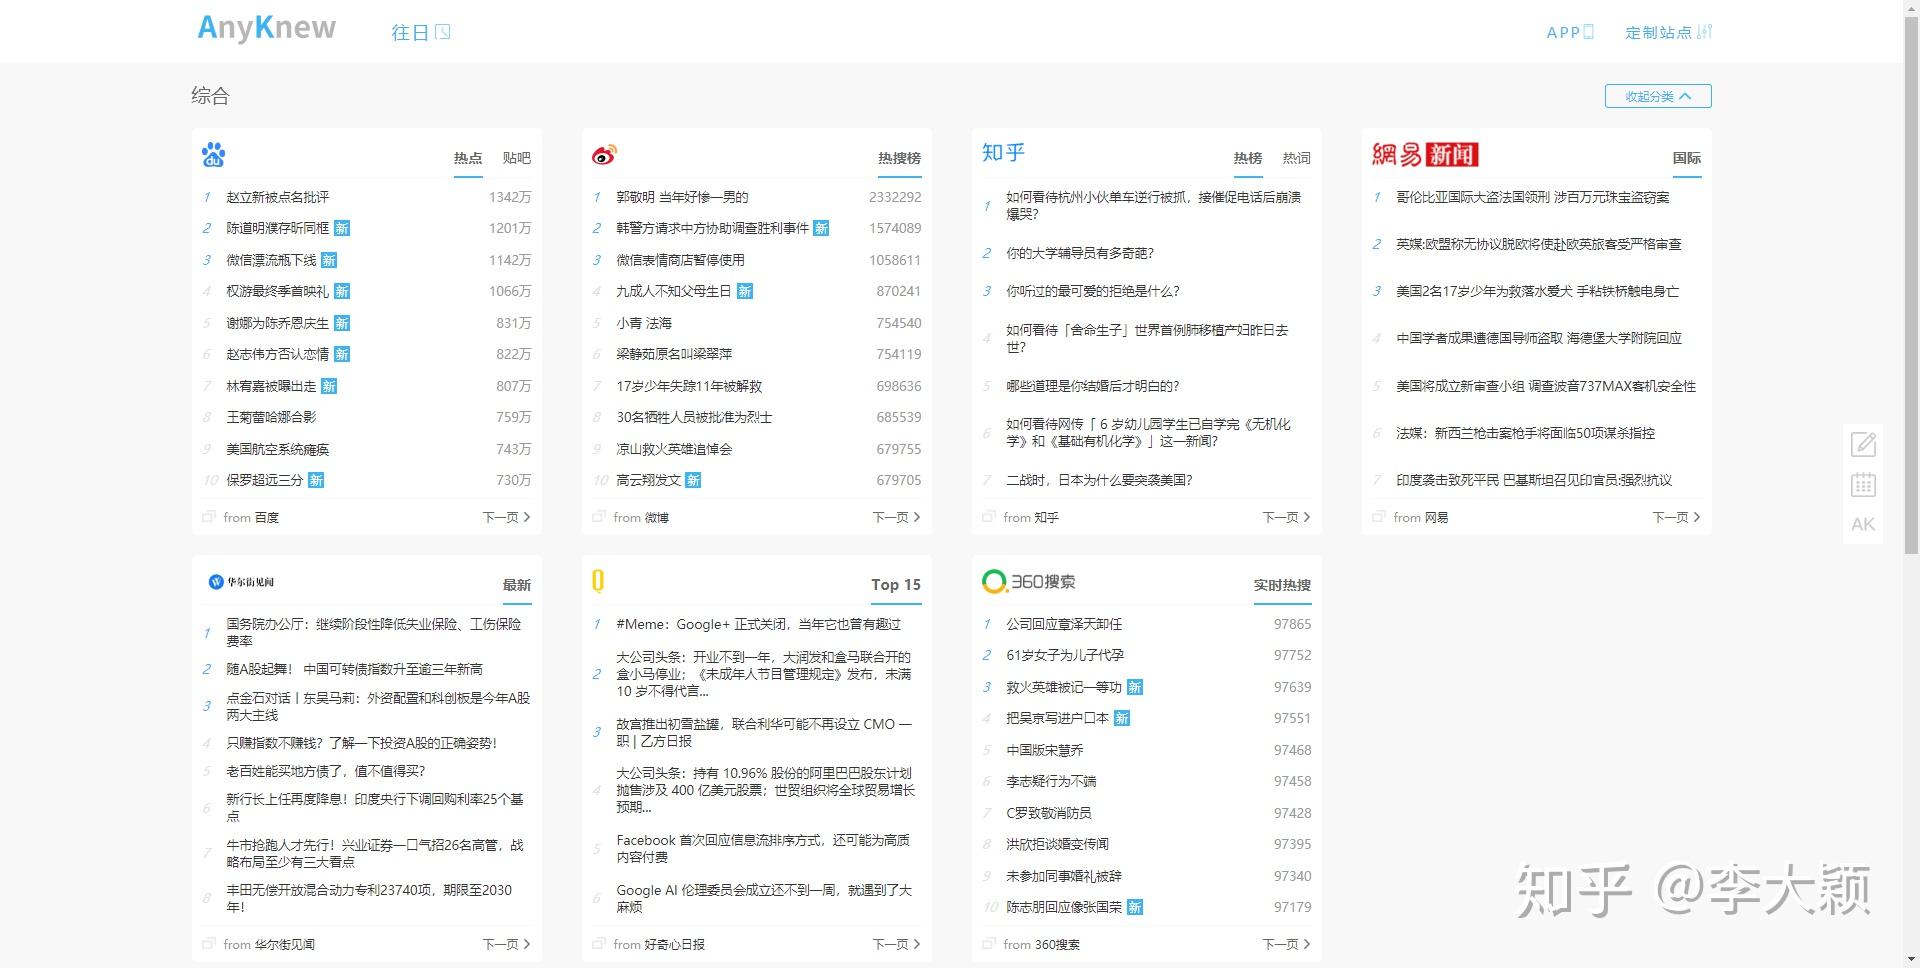Go to next page in Baidu card
This screenshot has height=968, width=1920.
pos(507,517)
